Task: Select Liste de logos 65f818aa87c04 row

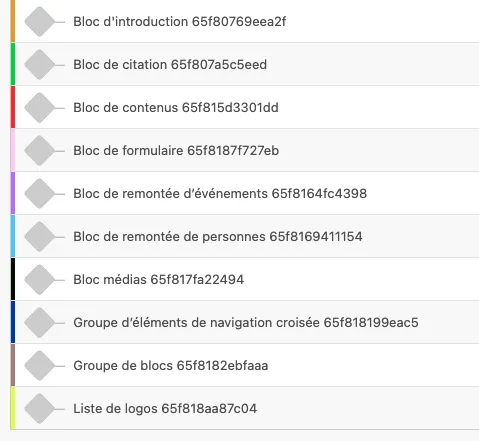Action: 247,408
